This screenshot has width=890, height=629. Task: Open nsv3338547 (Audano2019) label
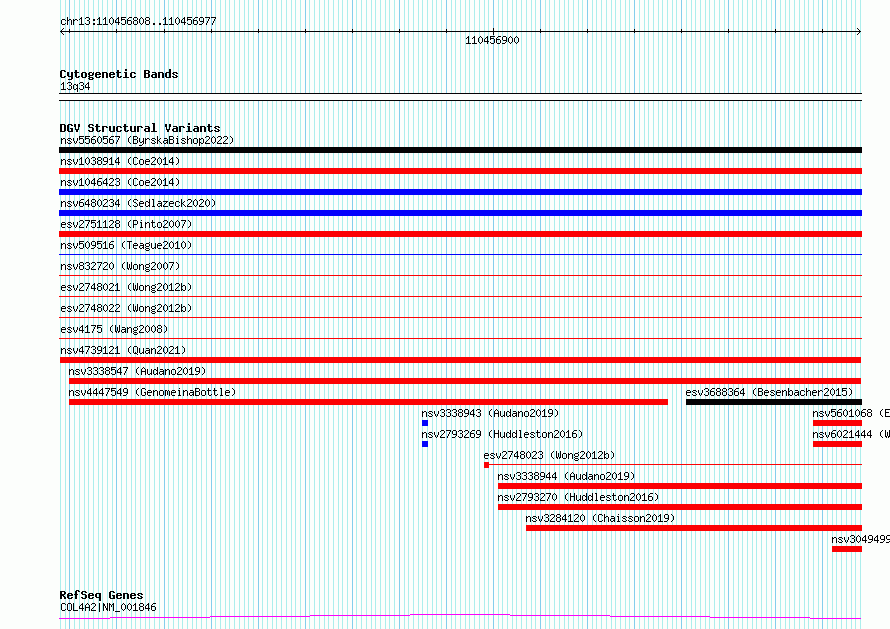pyautogui.click(x=137, y=371)
